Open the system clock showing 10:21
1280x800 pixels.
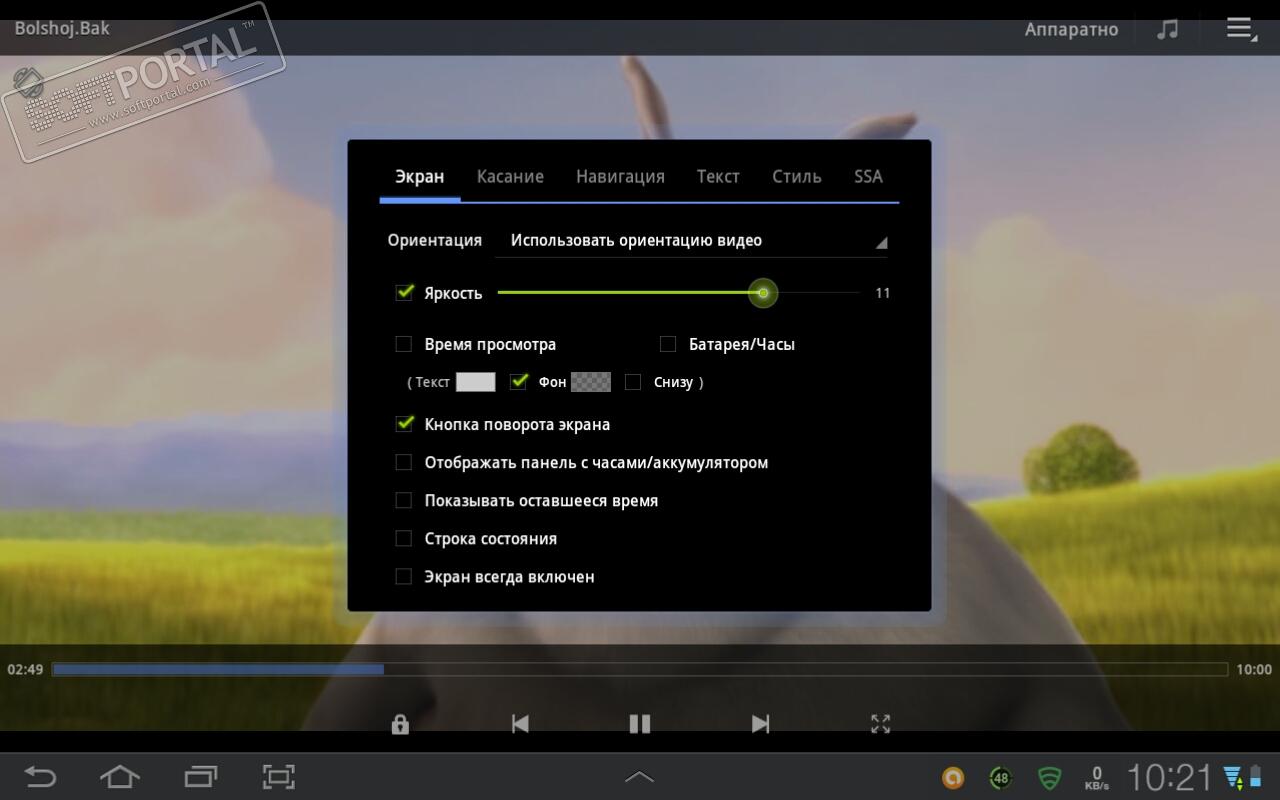[x=1169, y=777]
